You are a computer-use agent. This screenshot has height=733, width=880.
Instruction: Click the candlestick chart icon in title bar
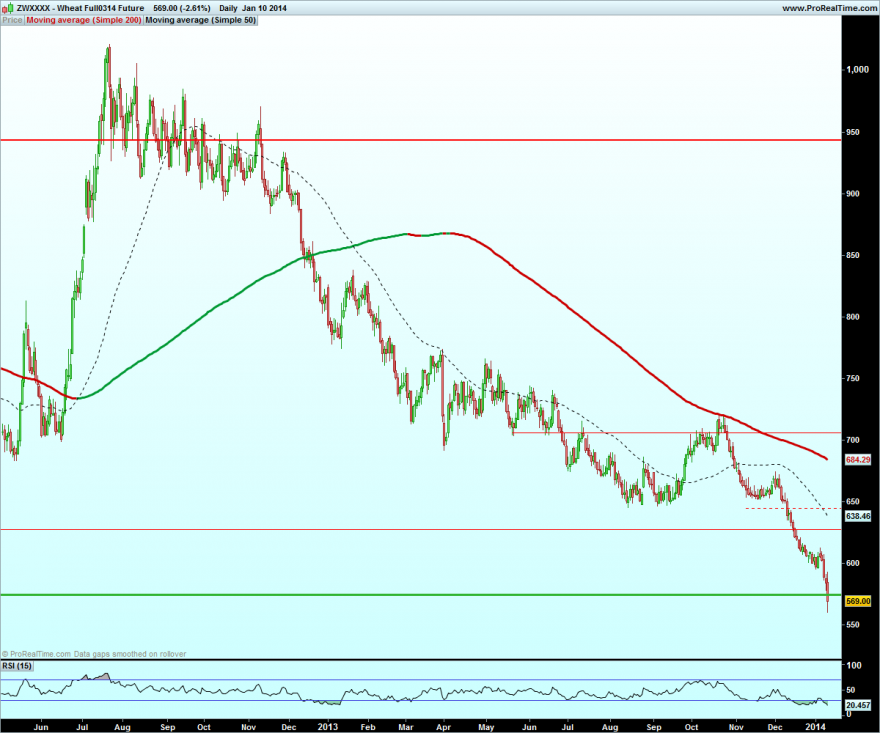pyautogui.click(x=8, y=8)
